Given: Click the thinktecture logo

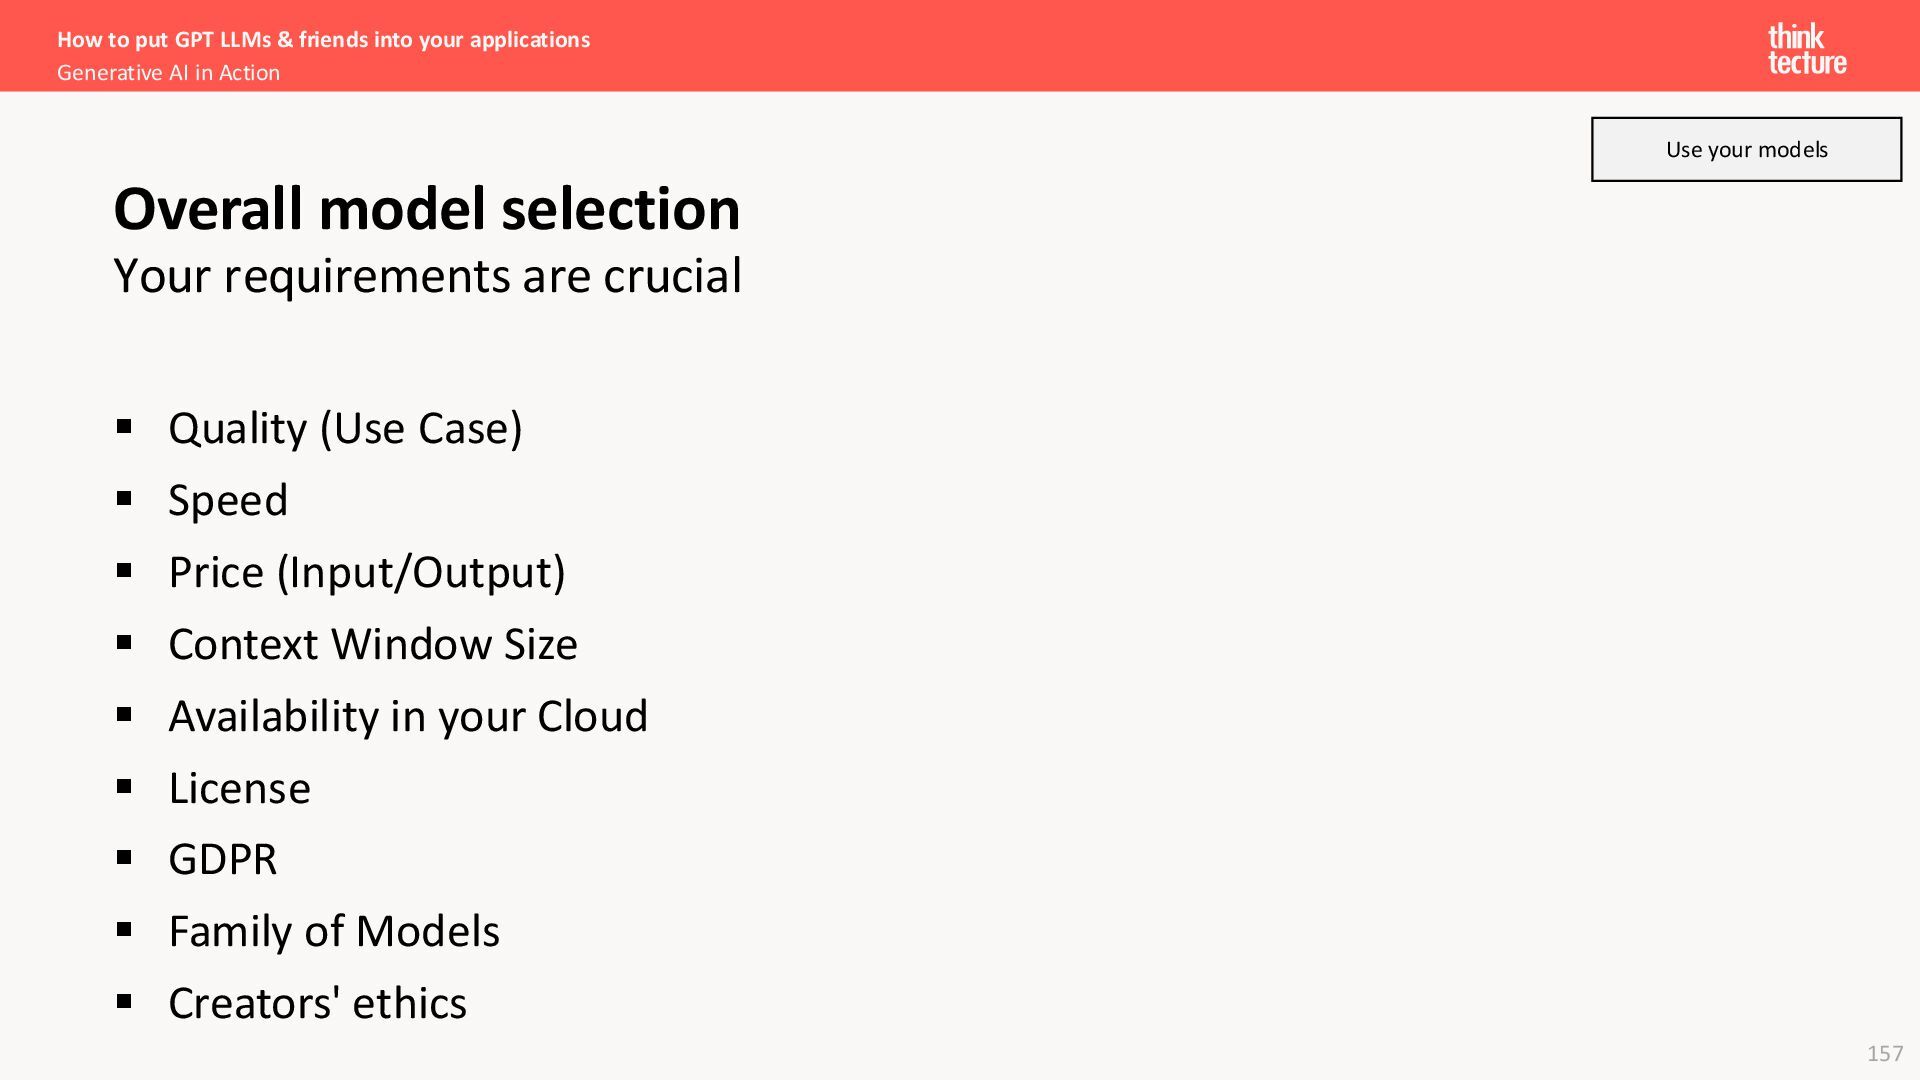Looking at the screenshot, I should pyautogui.click(x=1807, y=50).
